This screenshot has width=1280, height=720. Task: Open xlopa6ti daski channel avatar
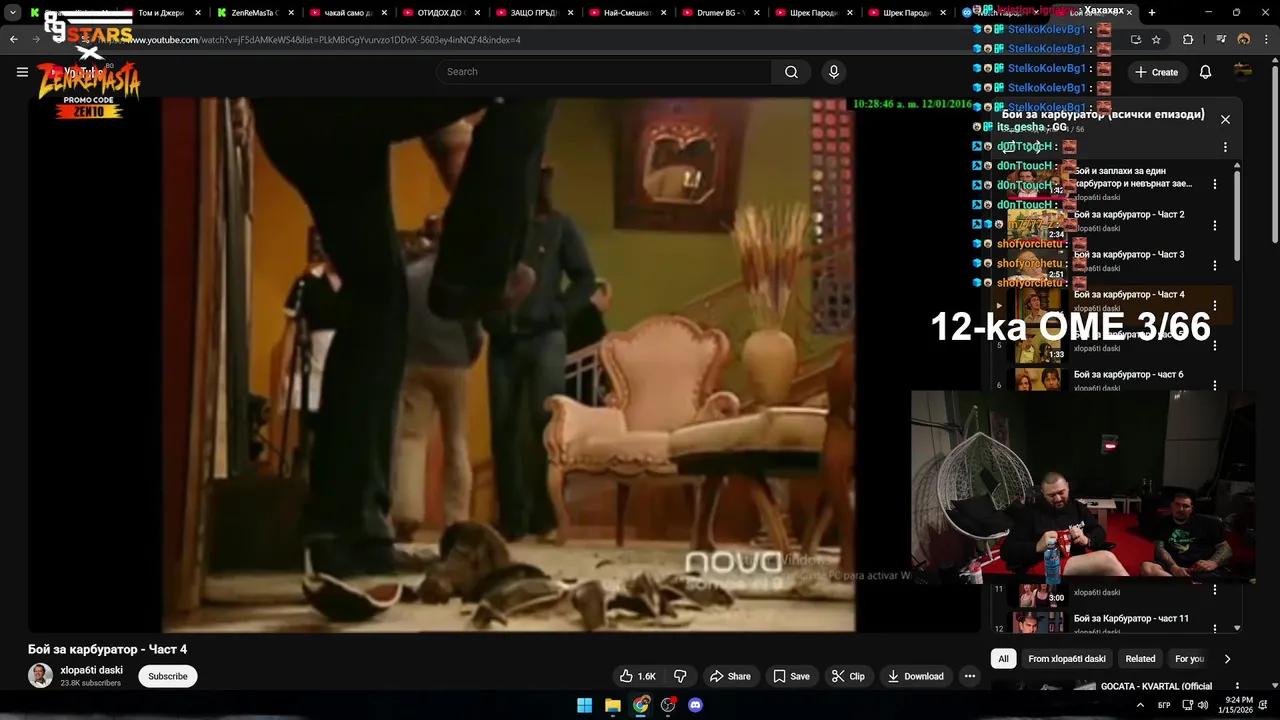tap(40, 676)
